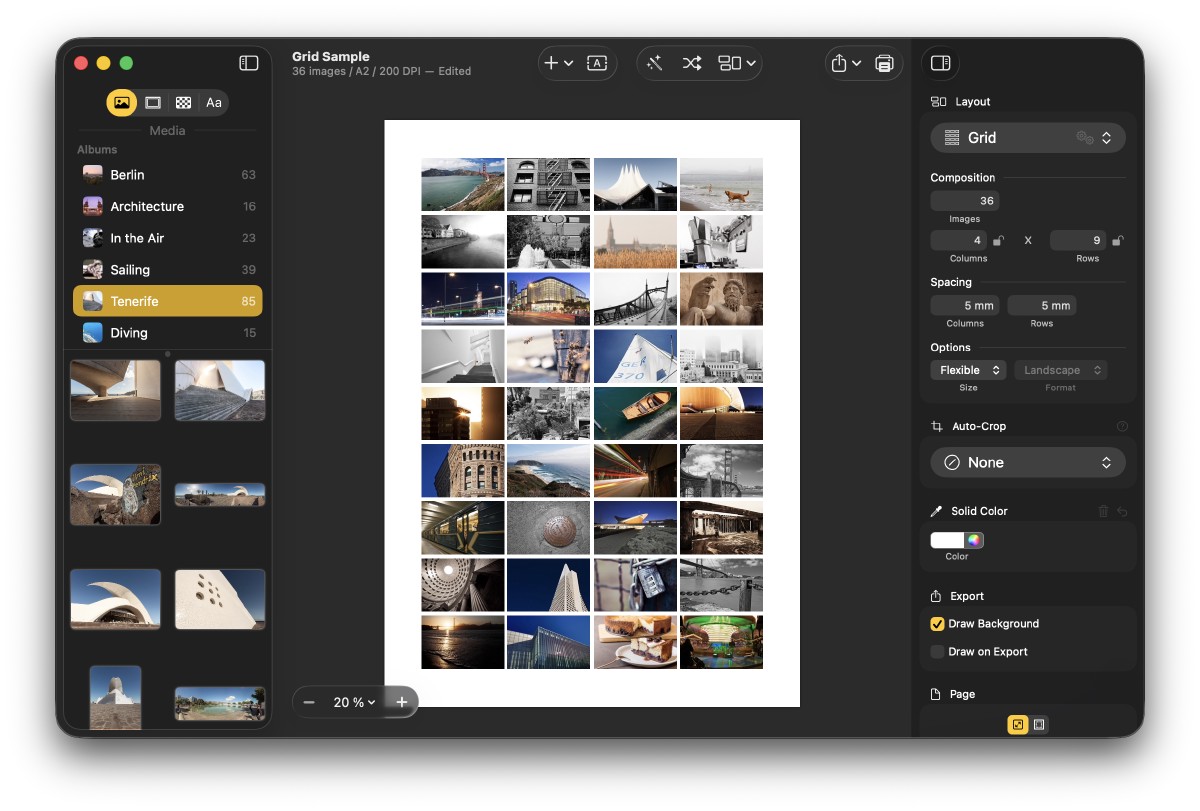Disable the Draw Background checkbox
The height and width of the screenshot is (811, 1200).
point(937,623)
